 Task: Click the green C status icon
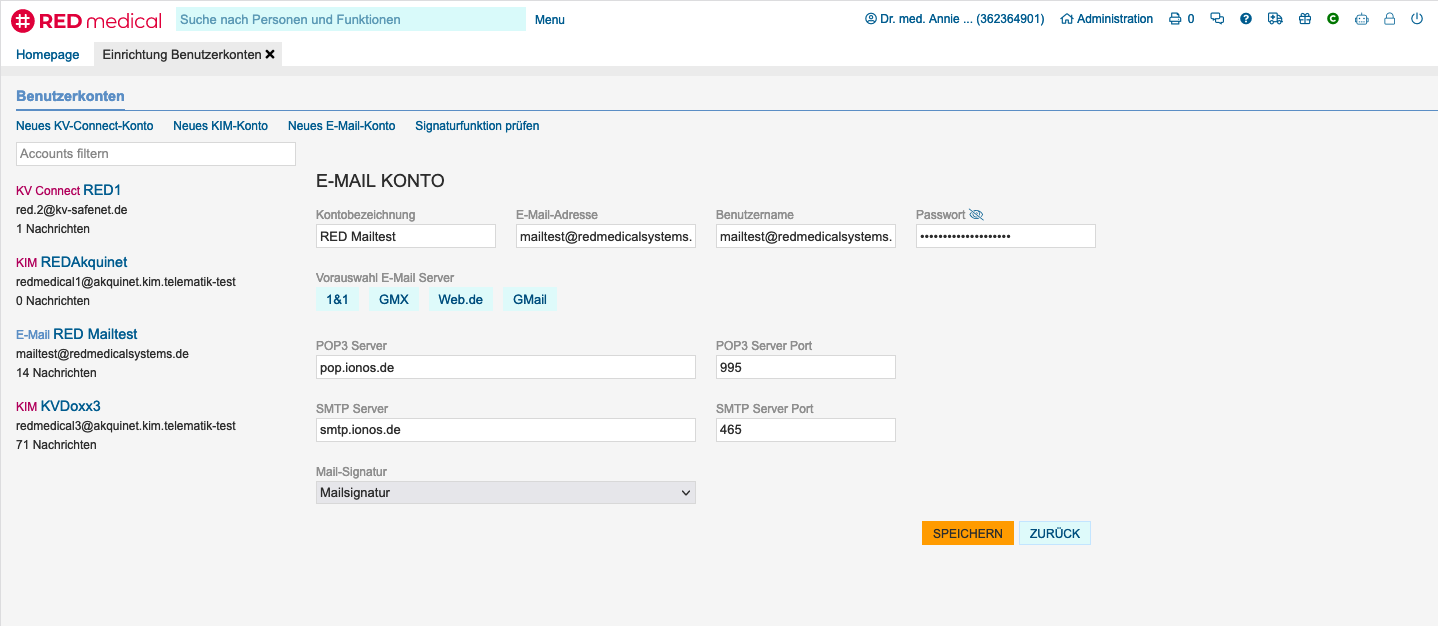pyautogui.click(x=1333, y=19)
